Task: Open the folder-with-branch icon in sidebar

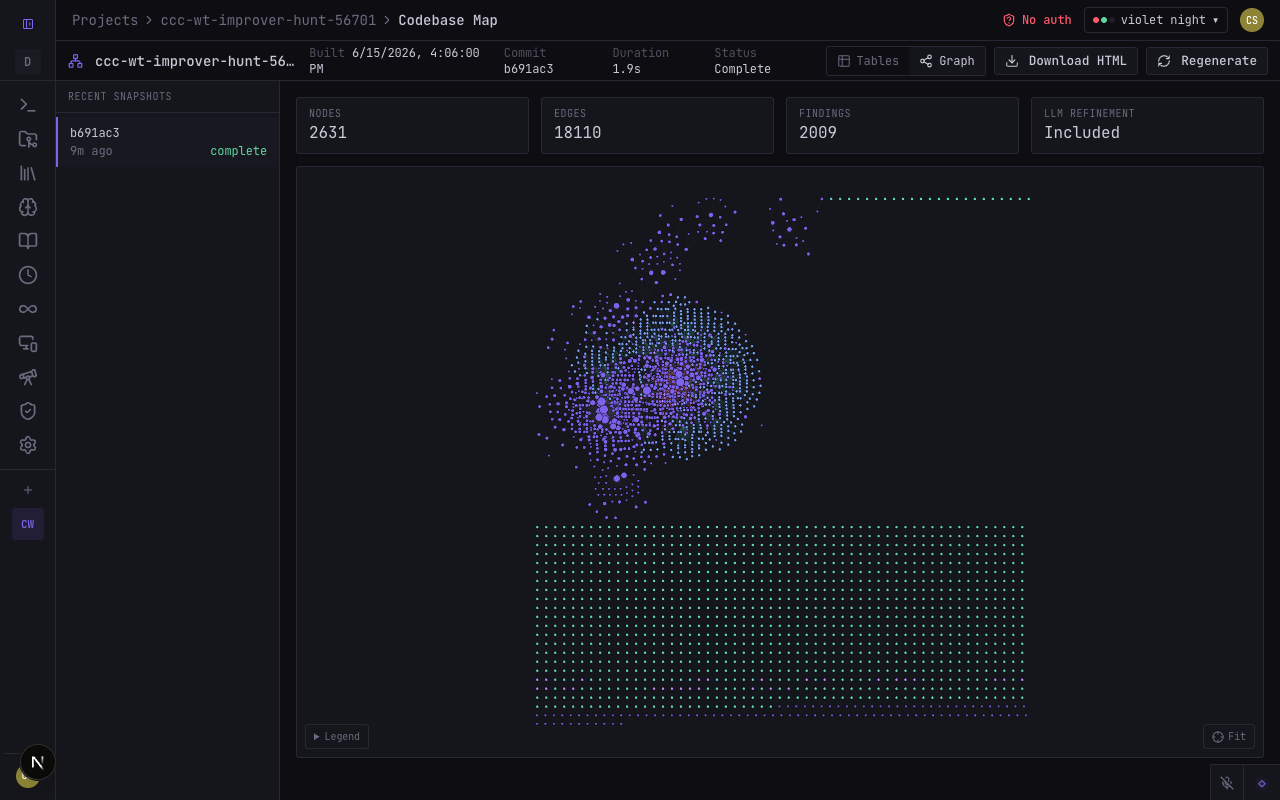Action: click(x=28, y=139)
